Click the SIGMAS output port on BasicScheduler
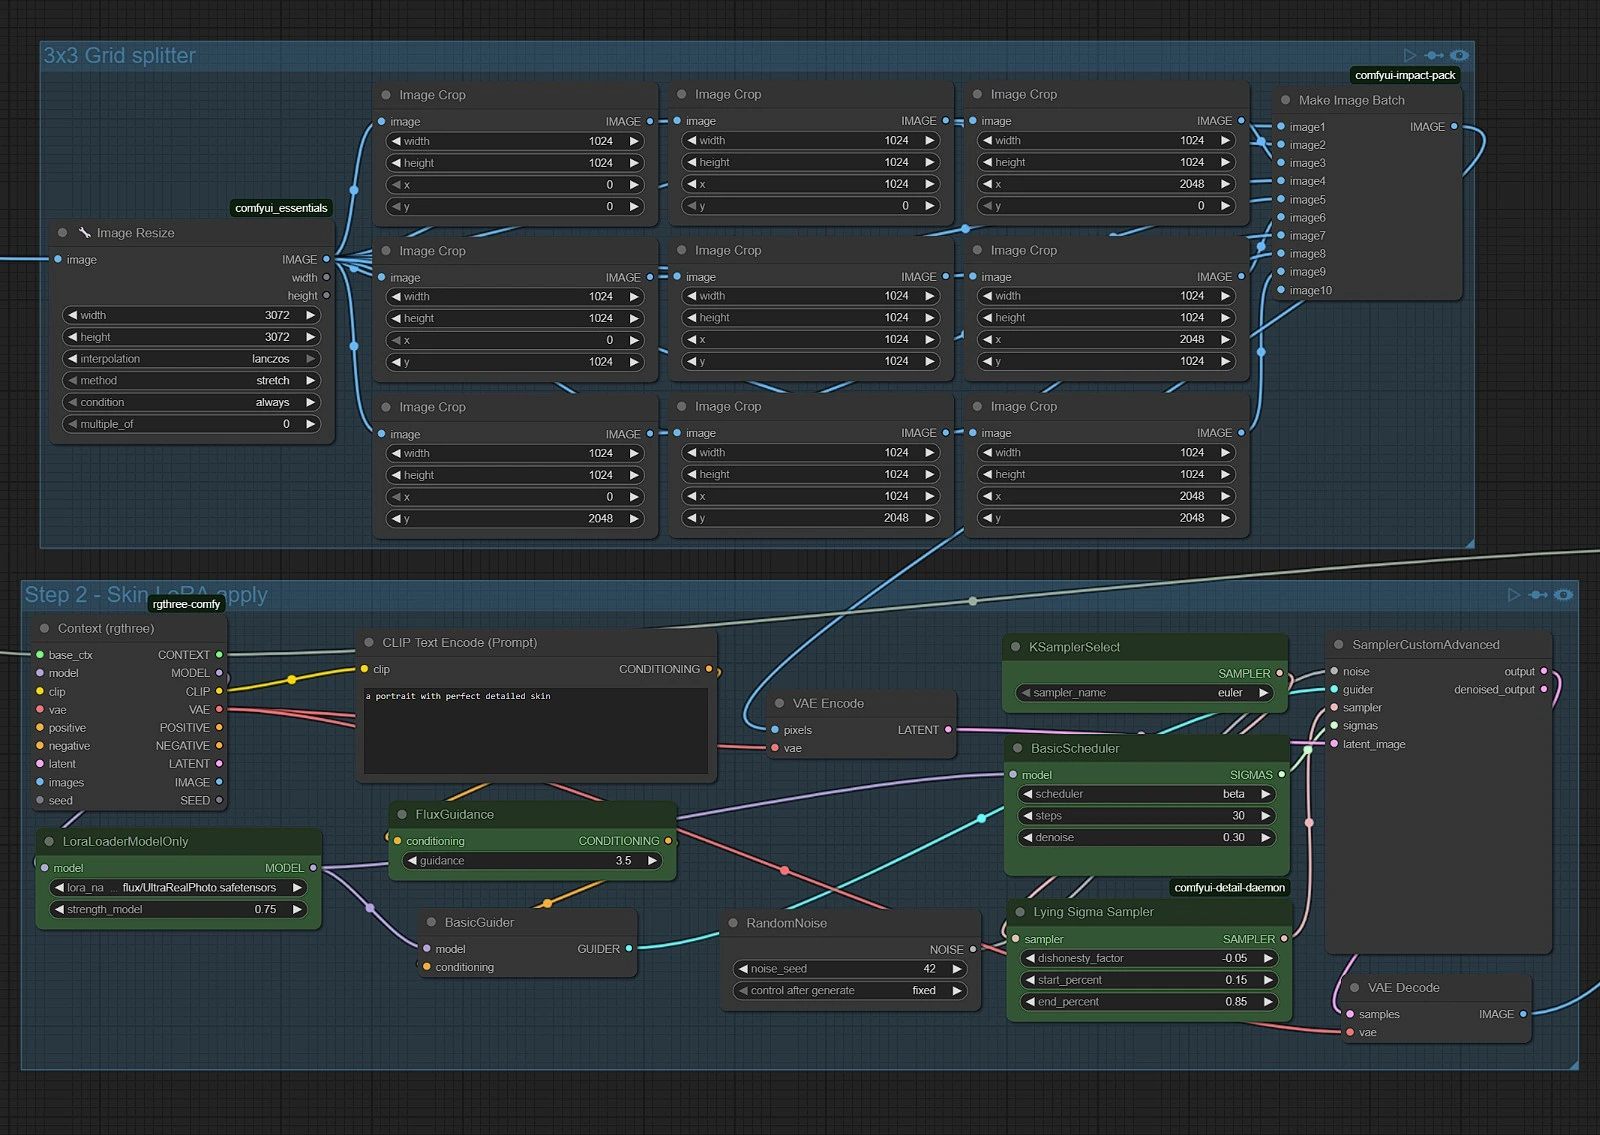This screenshot has height=1135, width=1600. click(1282, 775)
